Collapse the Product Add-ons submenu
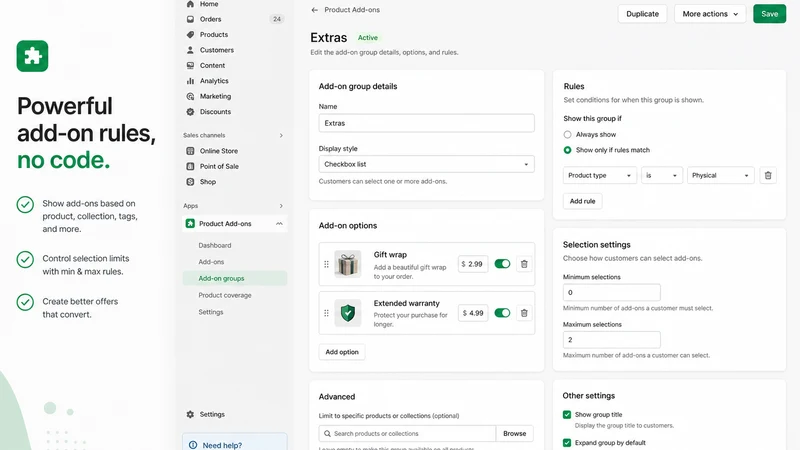The image size is (800, 450). [279, 224]
